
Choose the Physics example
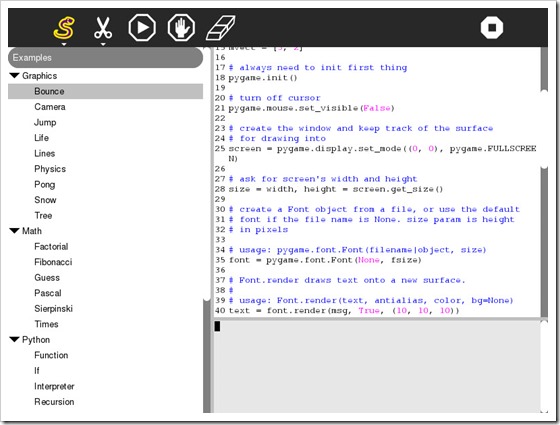point(50,169)
